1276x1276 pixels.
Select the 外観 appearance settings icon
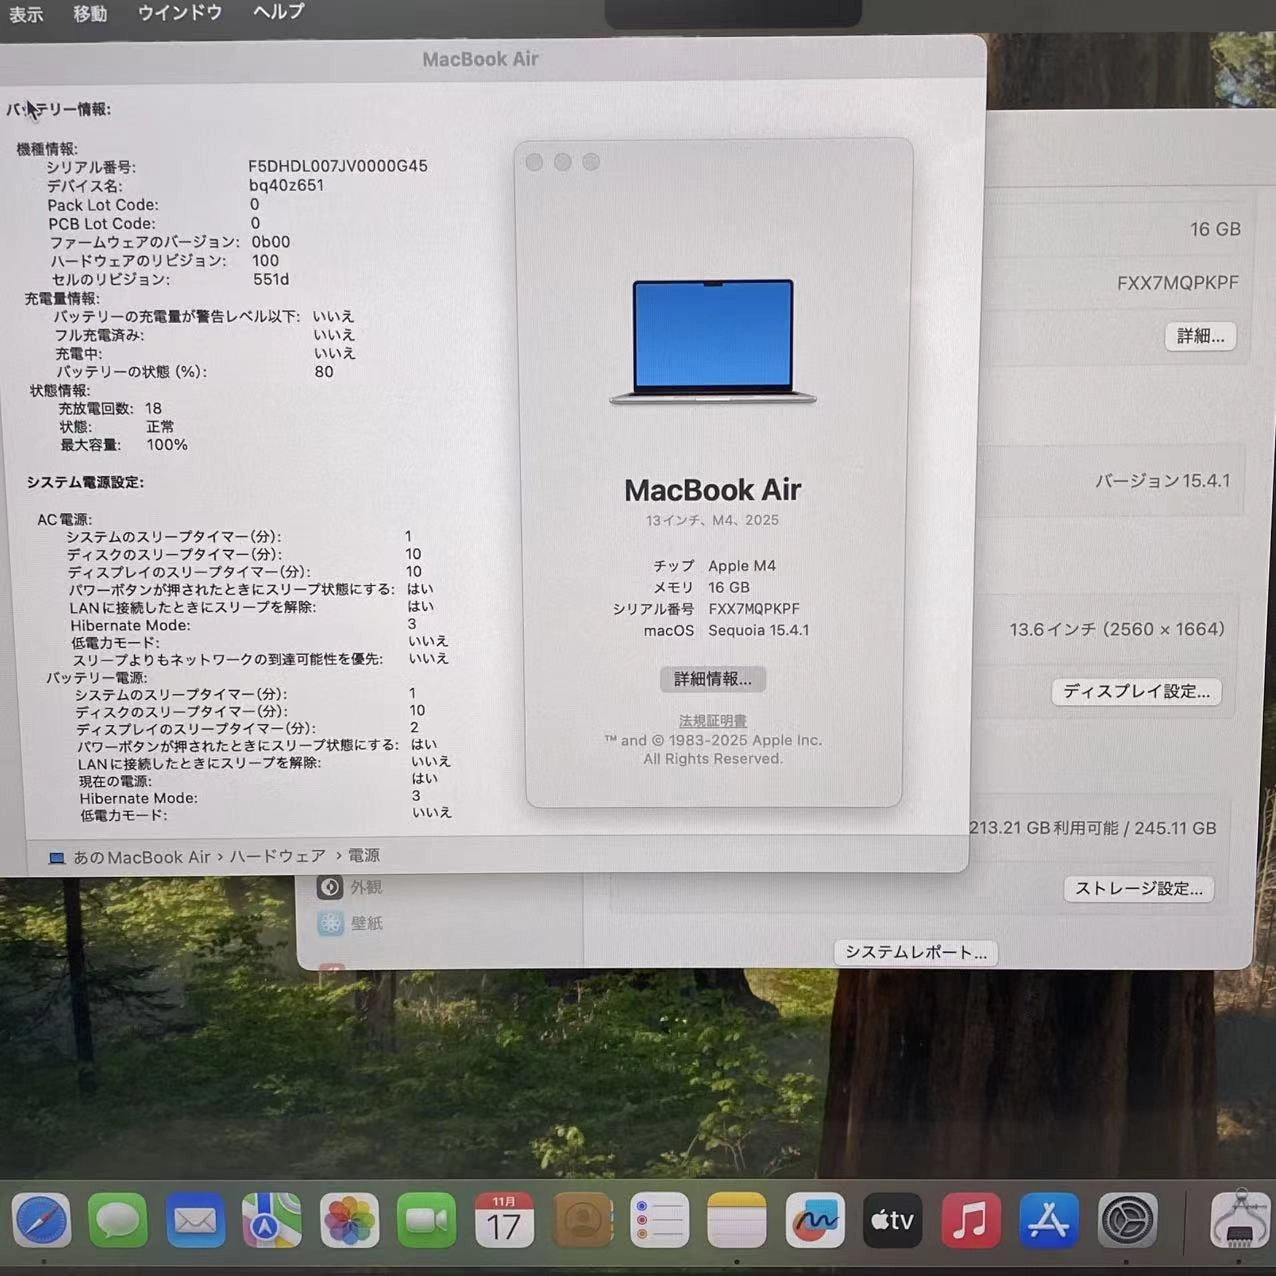coord(331,886)
